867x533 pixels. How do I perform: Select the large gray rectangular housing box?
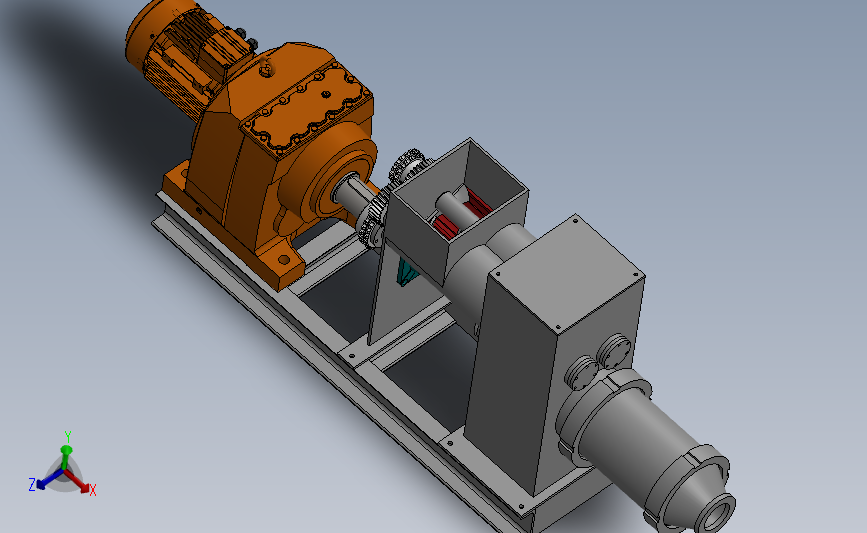[553, 354]
